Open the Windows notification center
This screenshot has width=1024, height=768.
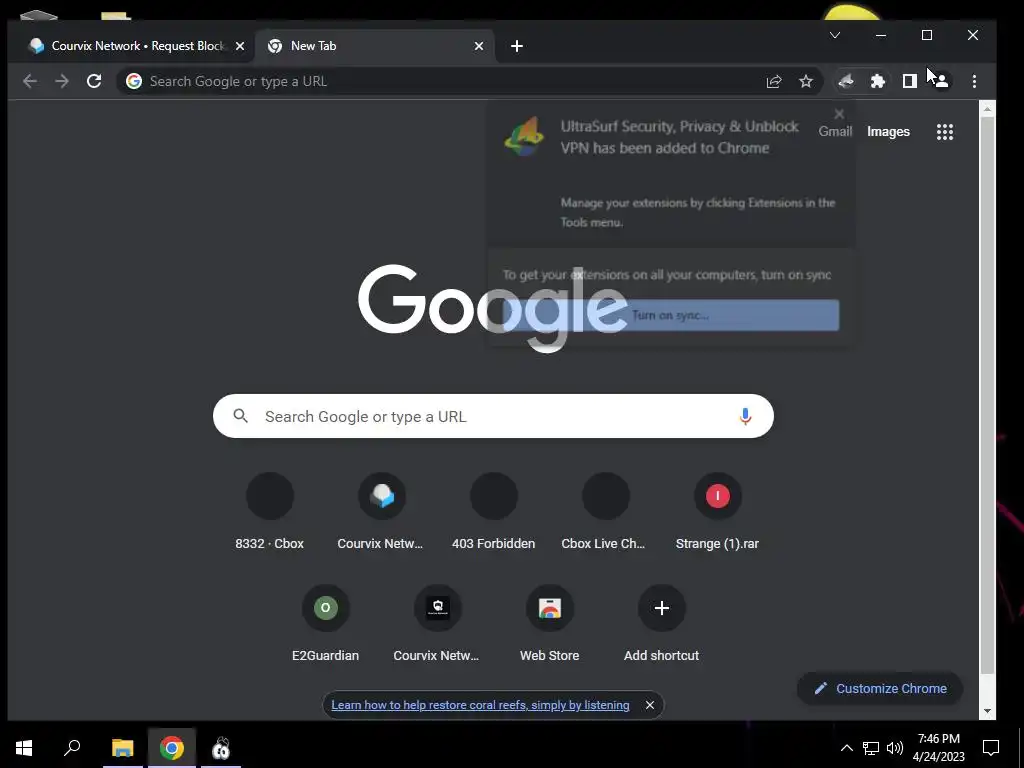[991, 748]
